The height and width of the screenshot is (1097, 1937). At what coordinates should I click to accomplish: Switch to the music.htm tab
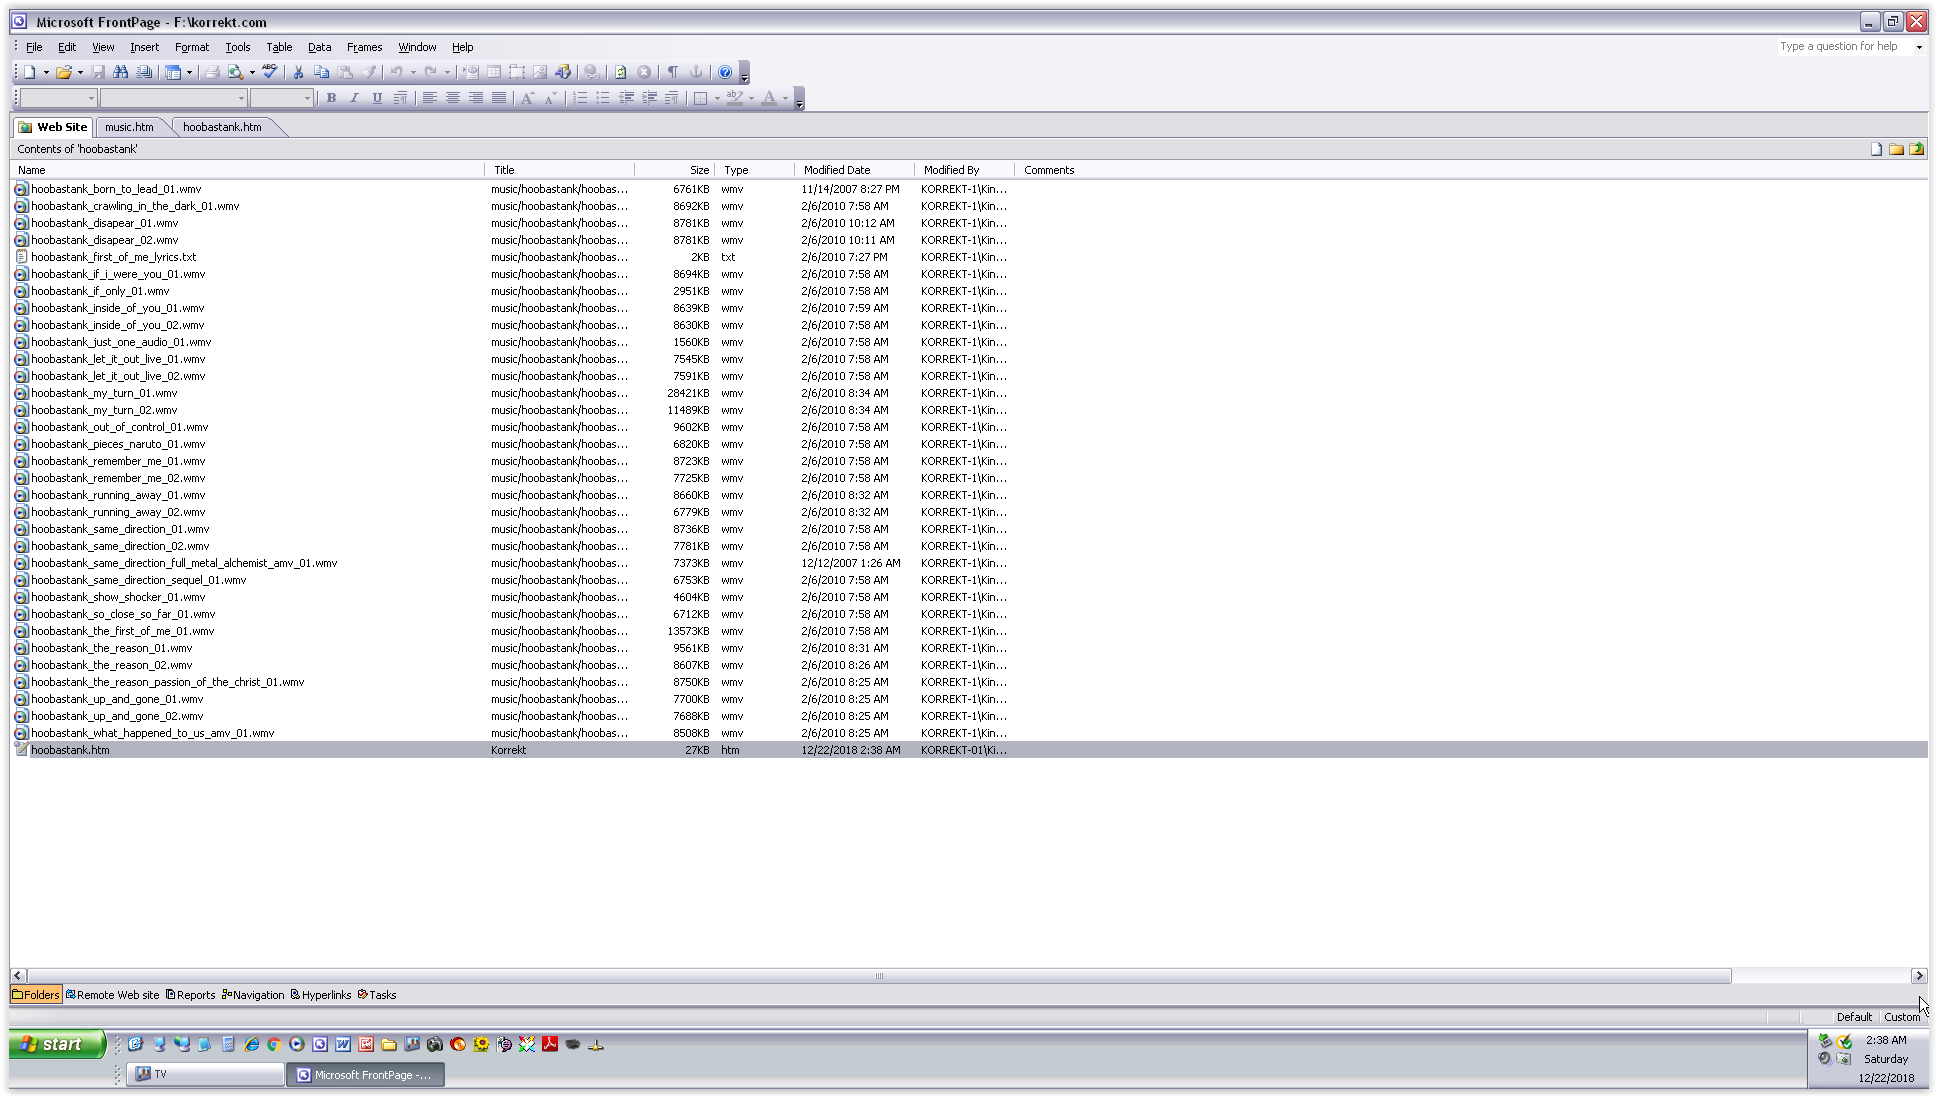(x=129, y=127)
